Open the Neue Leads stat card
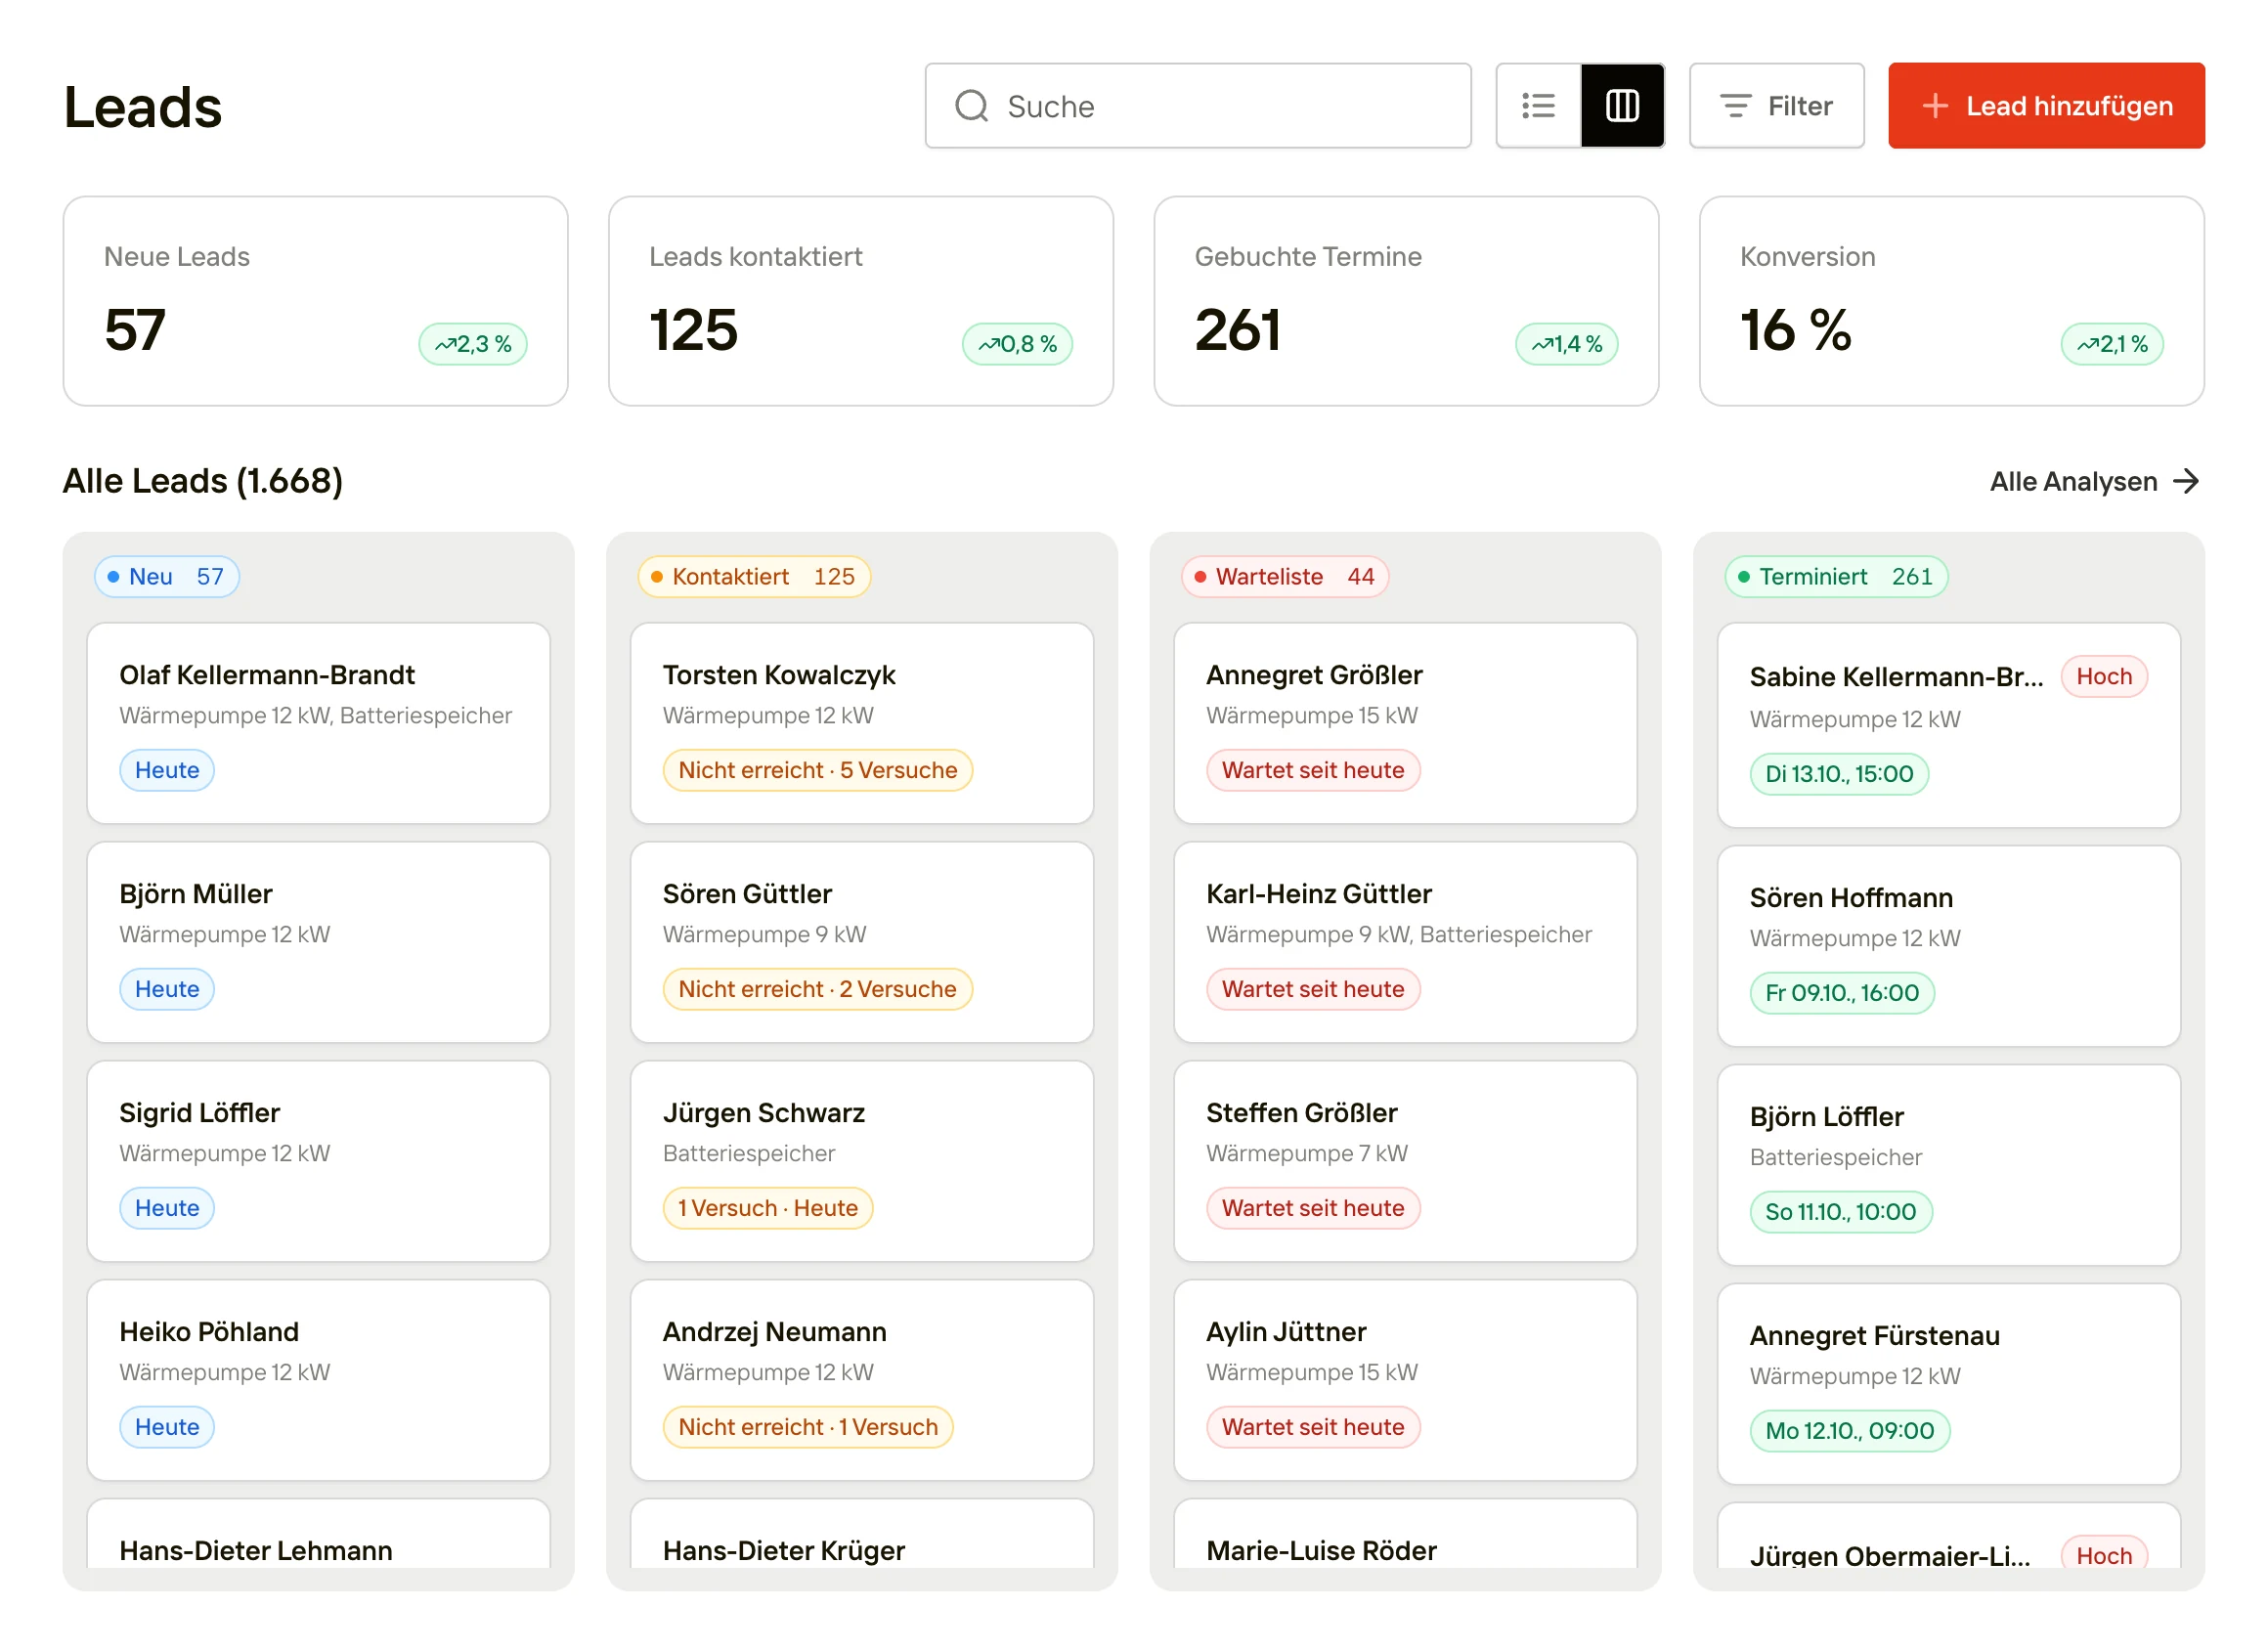Image resolution: width=2268 pixels, height=1650 pixels. coord(315,301)
